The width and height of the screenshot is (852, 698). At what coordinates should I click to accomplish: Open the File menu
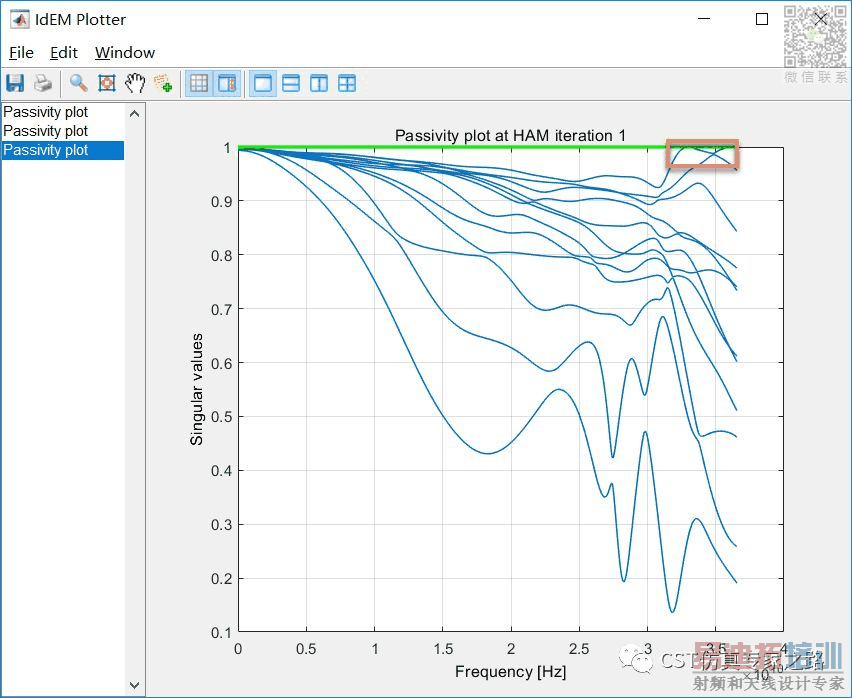pos(21,53)
